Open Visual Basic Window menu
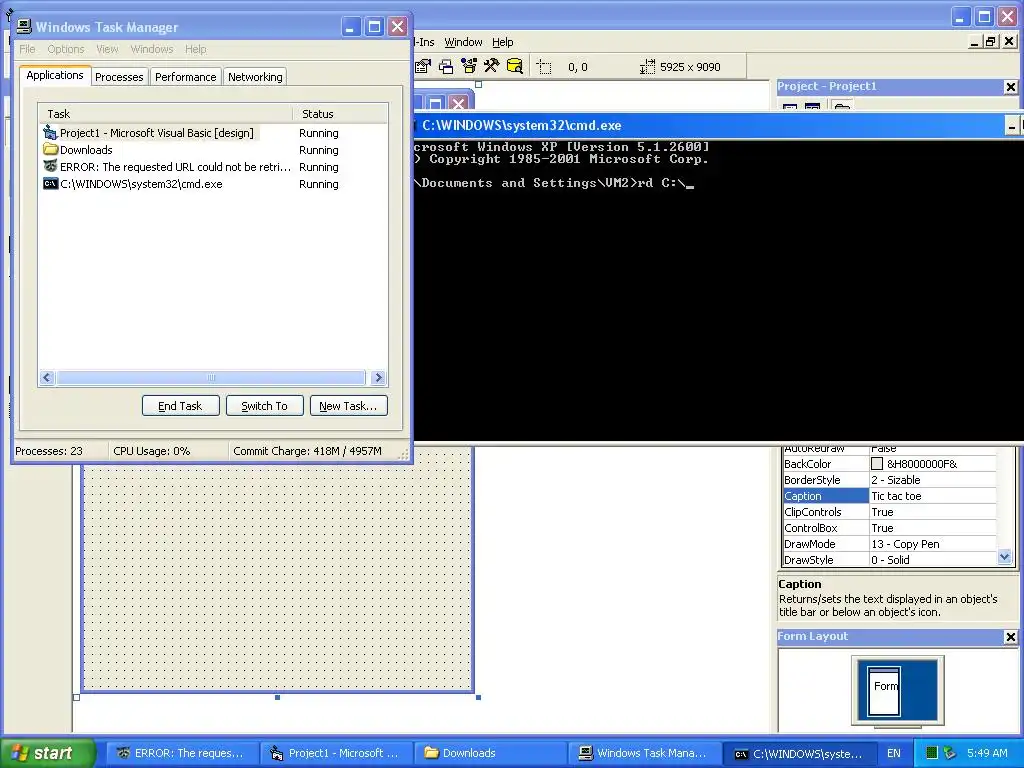The width and height of the screenshot is (1024, 768). pyautogui.click(x=463, y=42)
